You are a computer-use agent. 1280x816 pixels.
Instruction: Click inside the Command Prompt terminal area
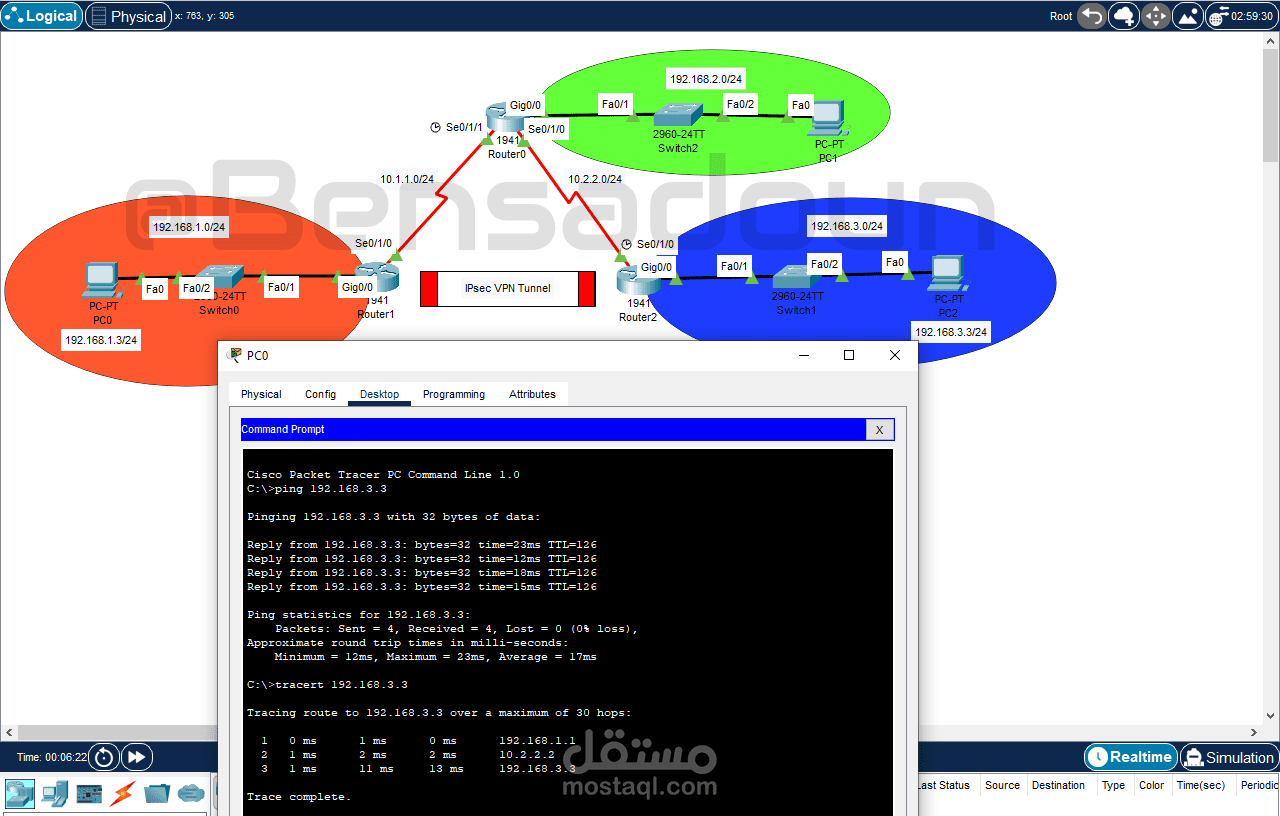pos(567,632)
